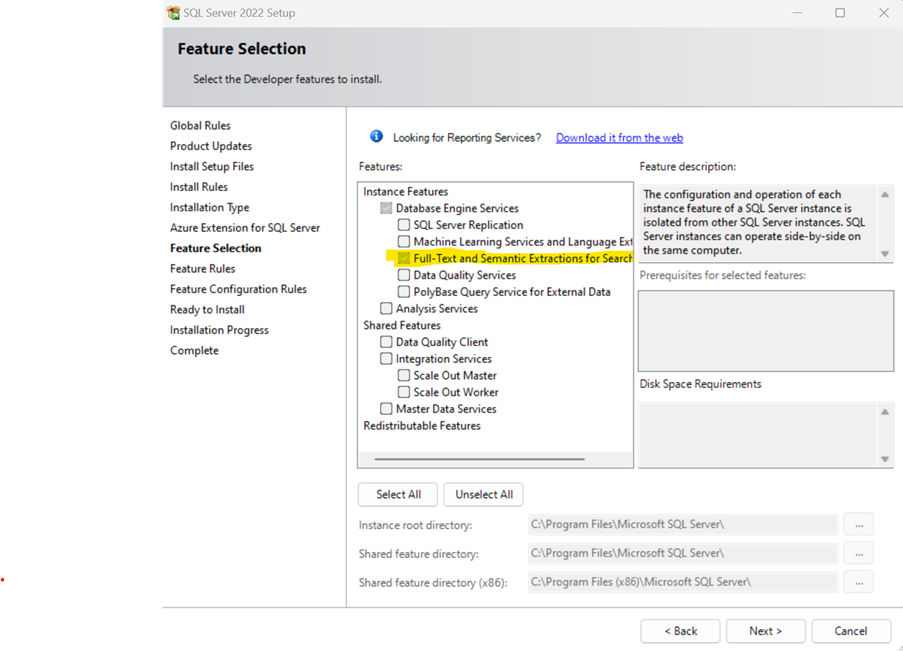Browse for the shared feature directory (x86)
Image resolution: width=903 pixels, height=651 pixels.
[x=858, y=582]
